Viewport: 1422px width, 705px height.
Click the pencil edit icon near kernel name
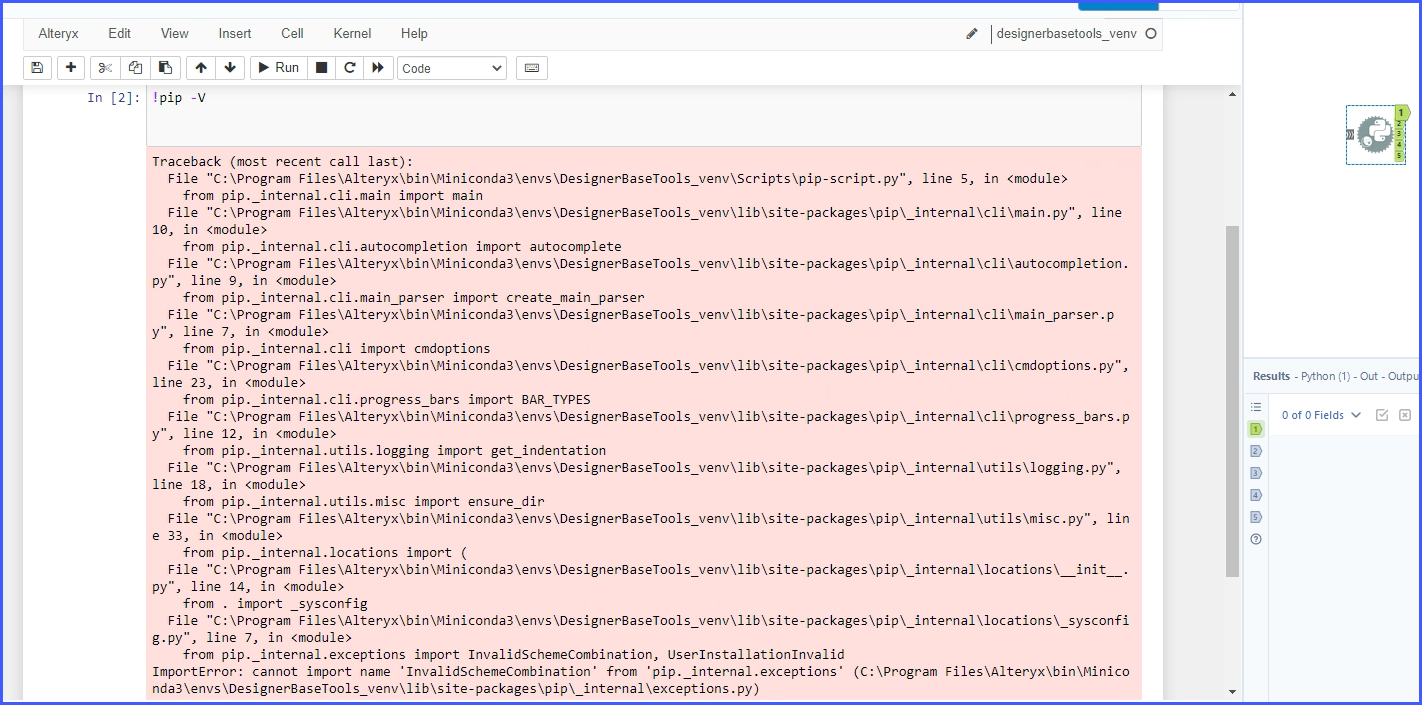[x=972, y=34]
